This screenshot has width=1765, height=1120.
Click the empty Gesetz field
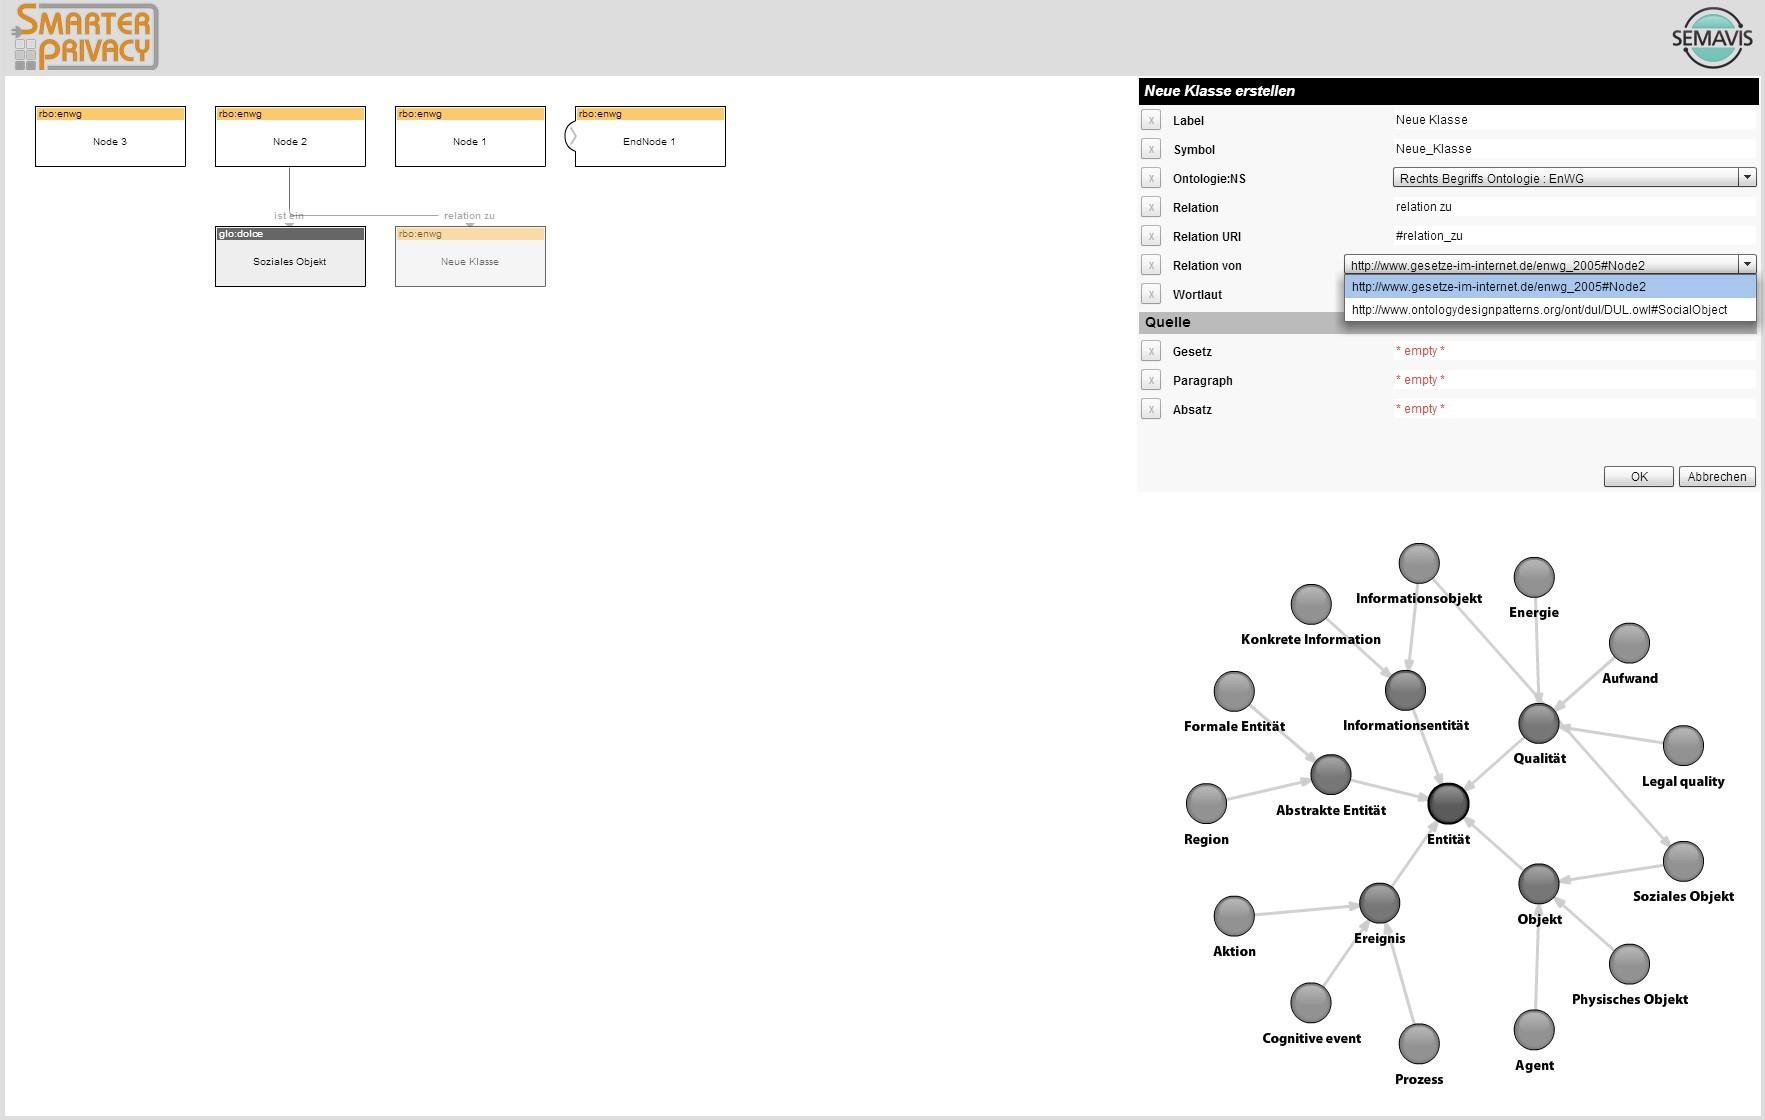coord(1420,351)
